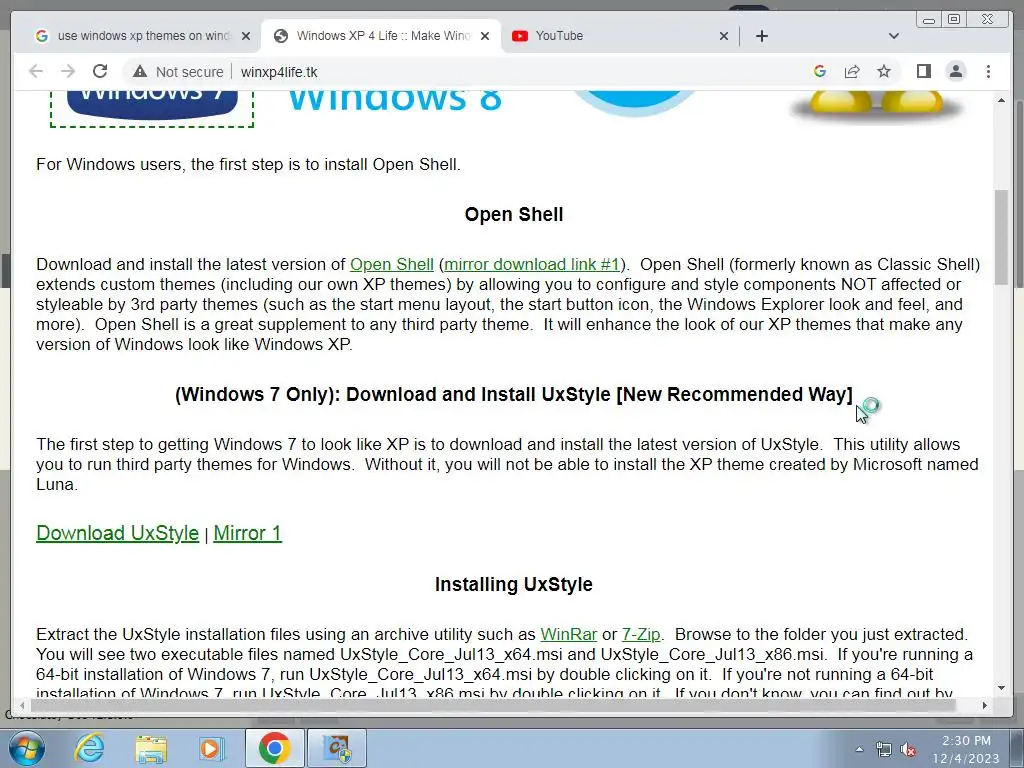
Task: Click the horizontal scrollbar left arrow
Action: point(22,705)
